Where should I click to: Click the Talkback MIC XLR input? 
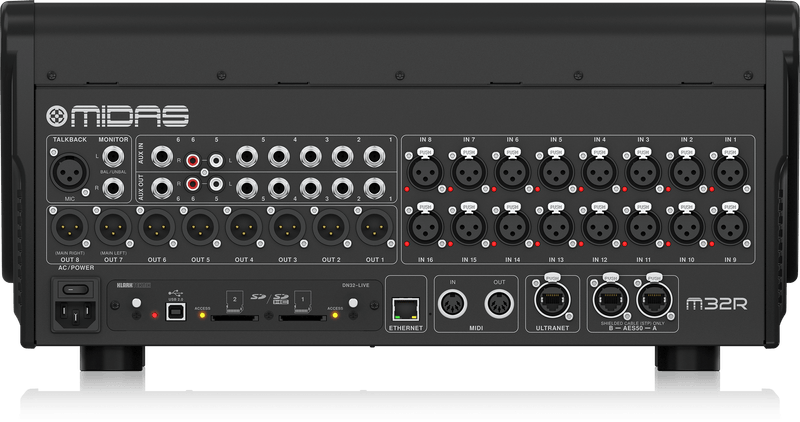click(x=70, y=168)
